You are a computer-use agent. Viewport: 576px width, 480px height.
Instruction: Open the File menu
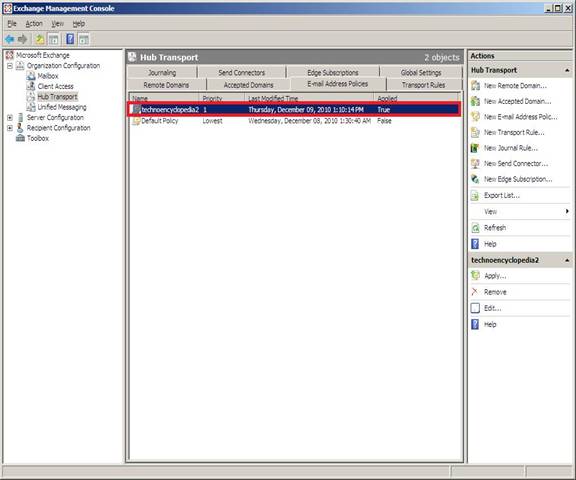point(12,24)
